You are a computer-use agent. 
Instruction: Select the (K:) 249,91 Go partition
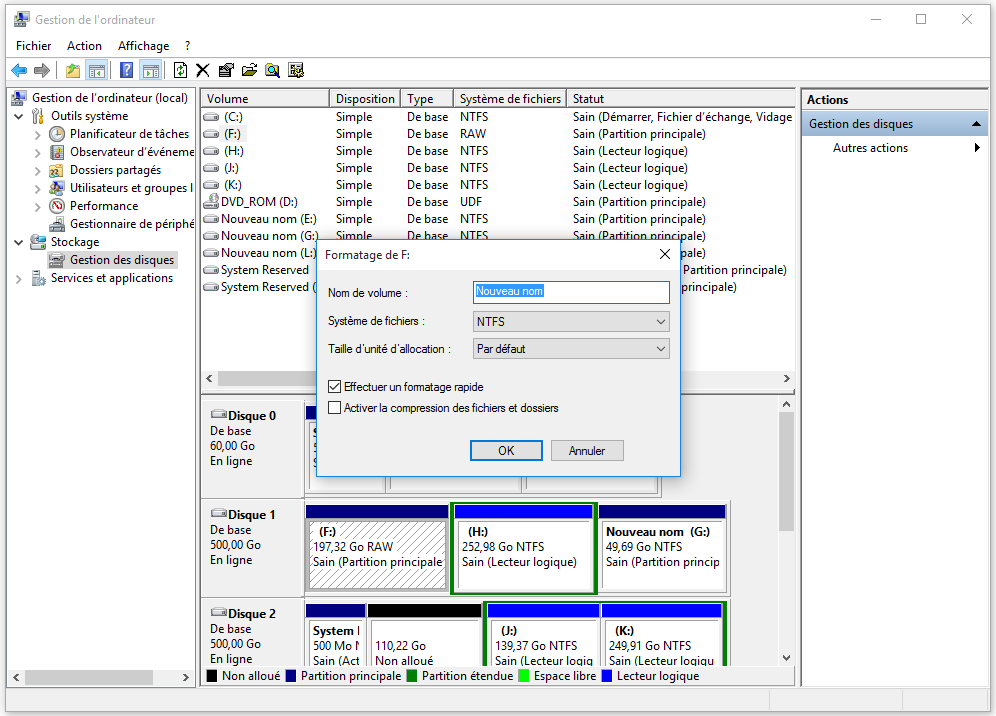click(x=661, y=635)
